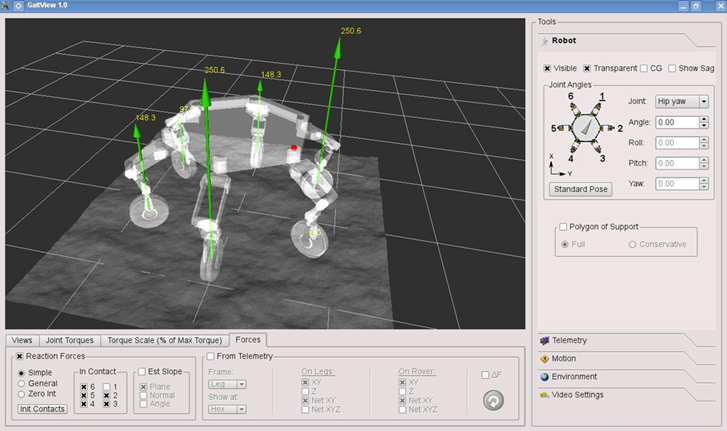This screenshot has width=727, height=431.
Task: Click the Robot panel icon
Action: click(x=545, y=41)
